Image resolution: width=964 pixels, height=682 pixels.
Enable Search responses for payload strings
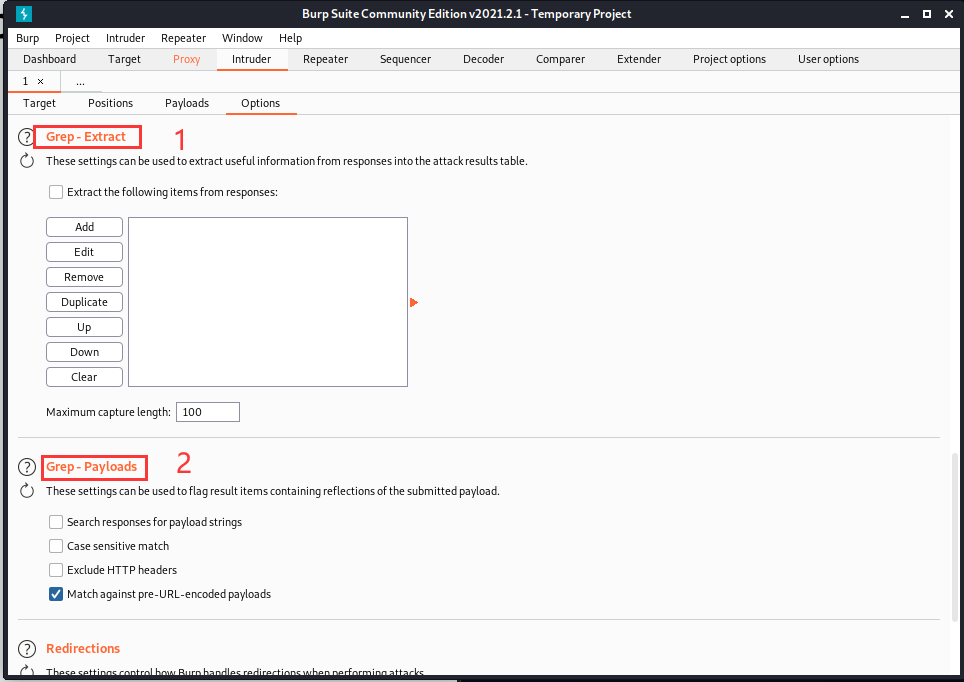(56, 522)
